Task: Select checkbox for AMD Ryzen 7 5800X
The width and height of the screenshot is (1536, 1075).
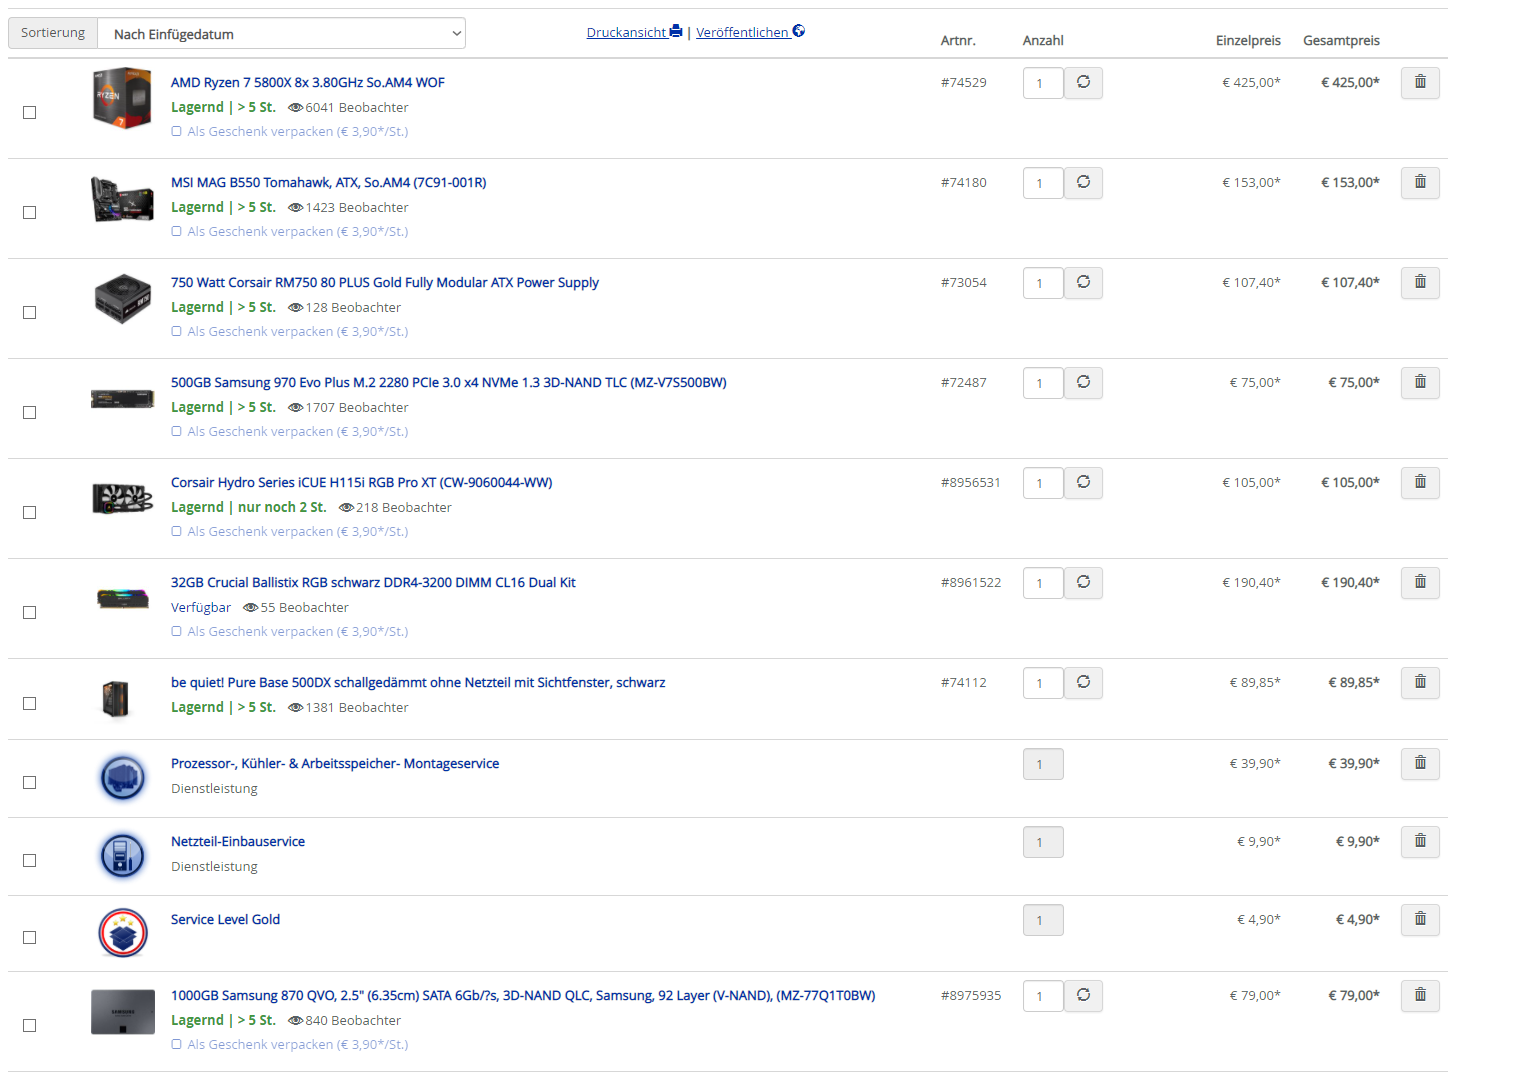Action: (x=30, y=113)
